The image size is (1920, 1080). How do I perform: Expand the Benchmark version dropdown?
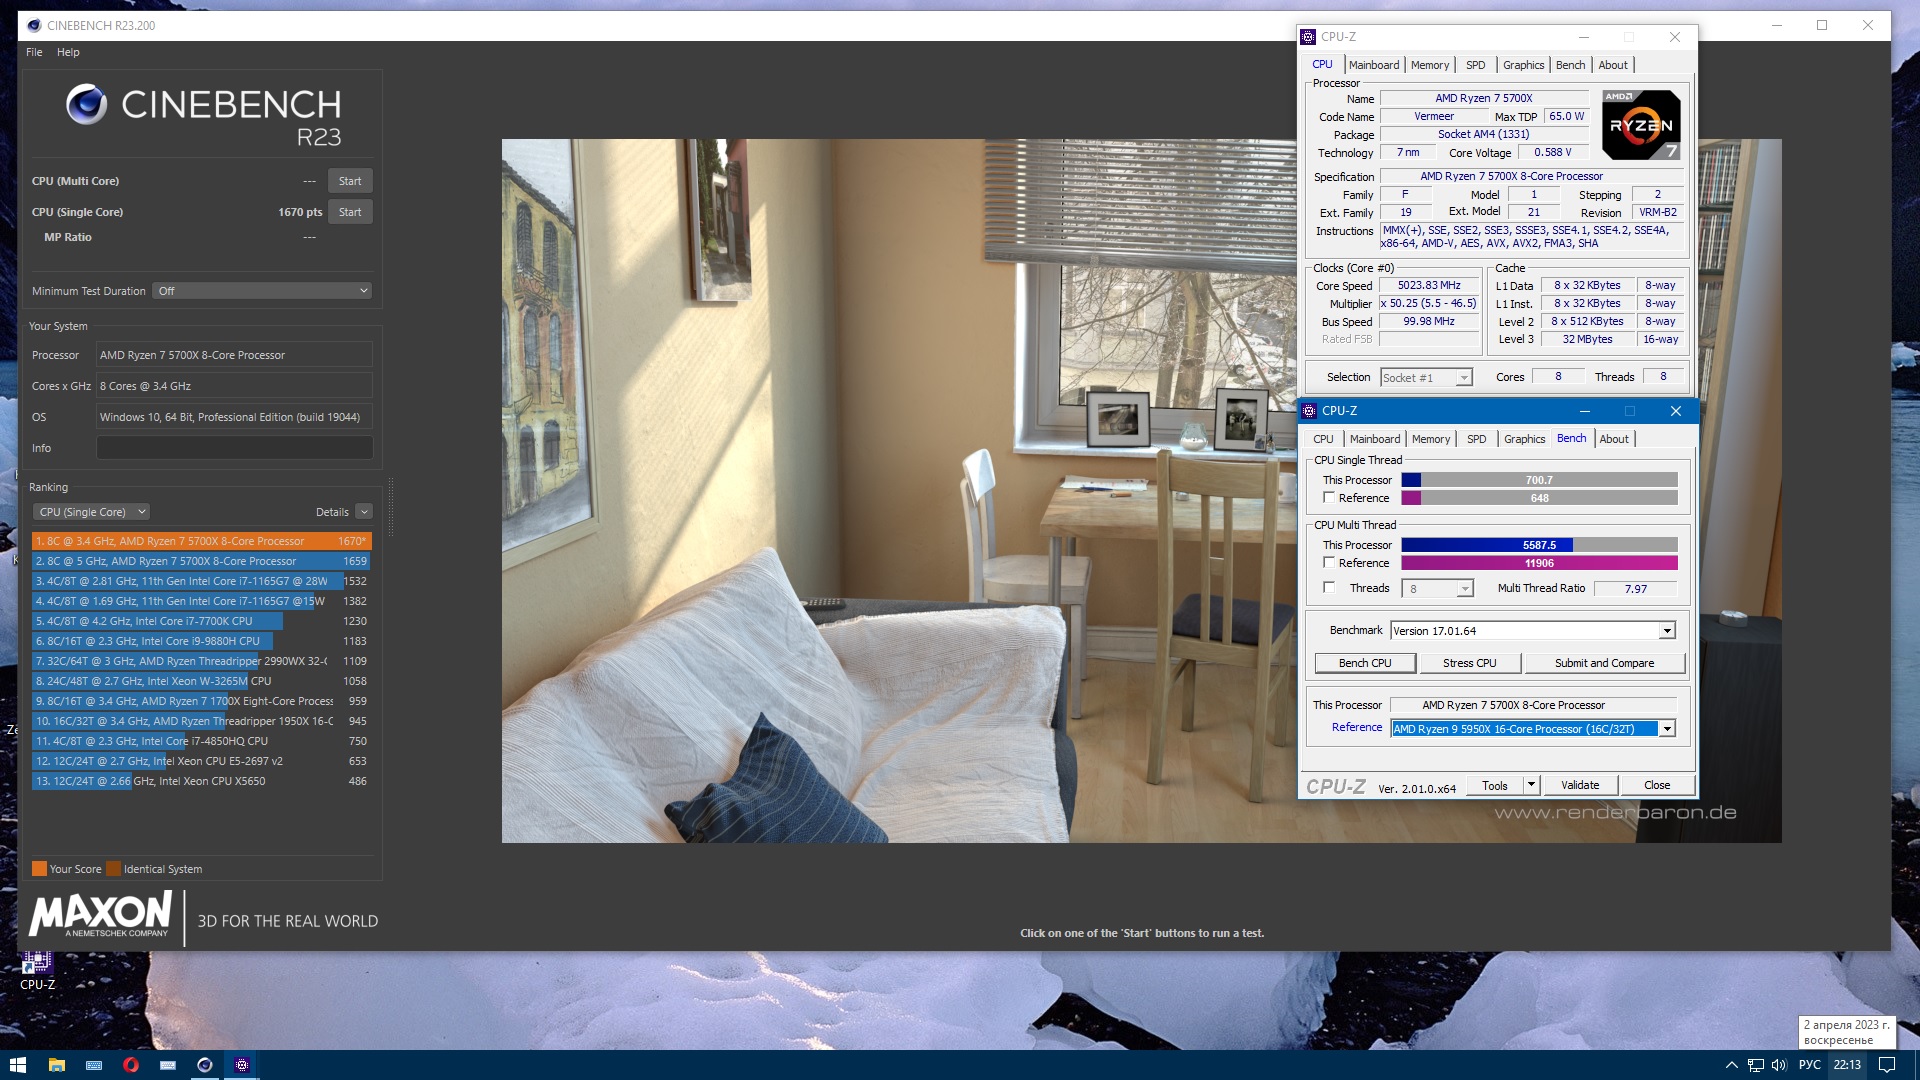coord(1667,631)
